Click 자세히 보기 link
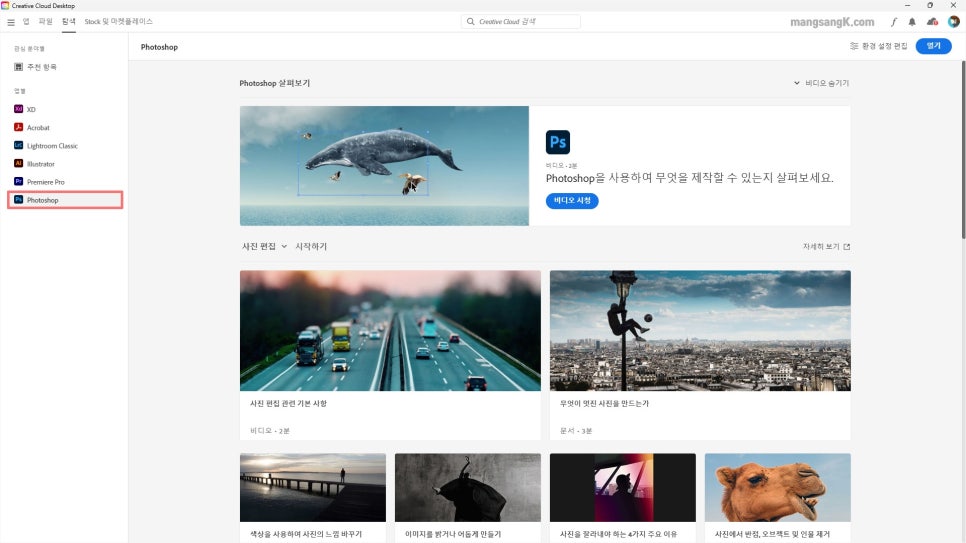This screenshot has width=966, height=543. point(821,247)
